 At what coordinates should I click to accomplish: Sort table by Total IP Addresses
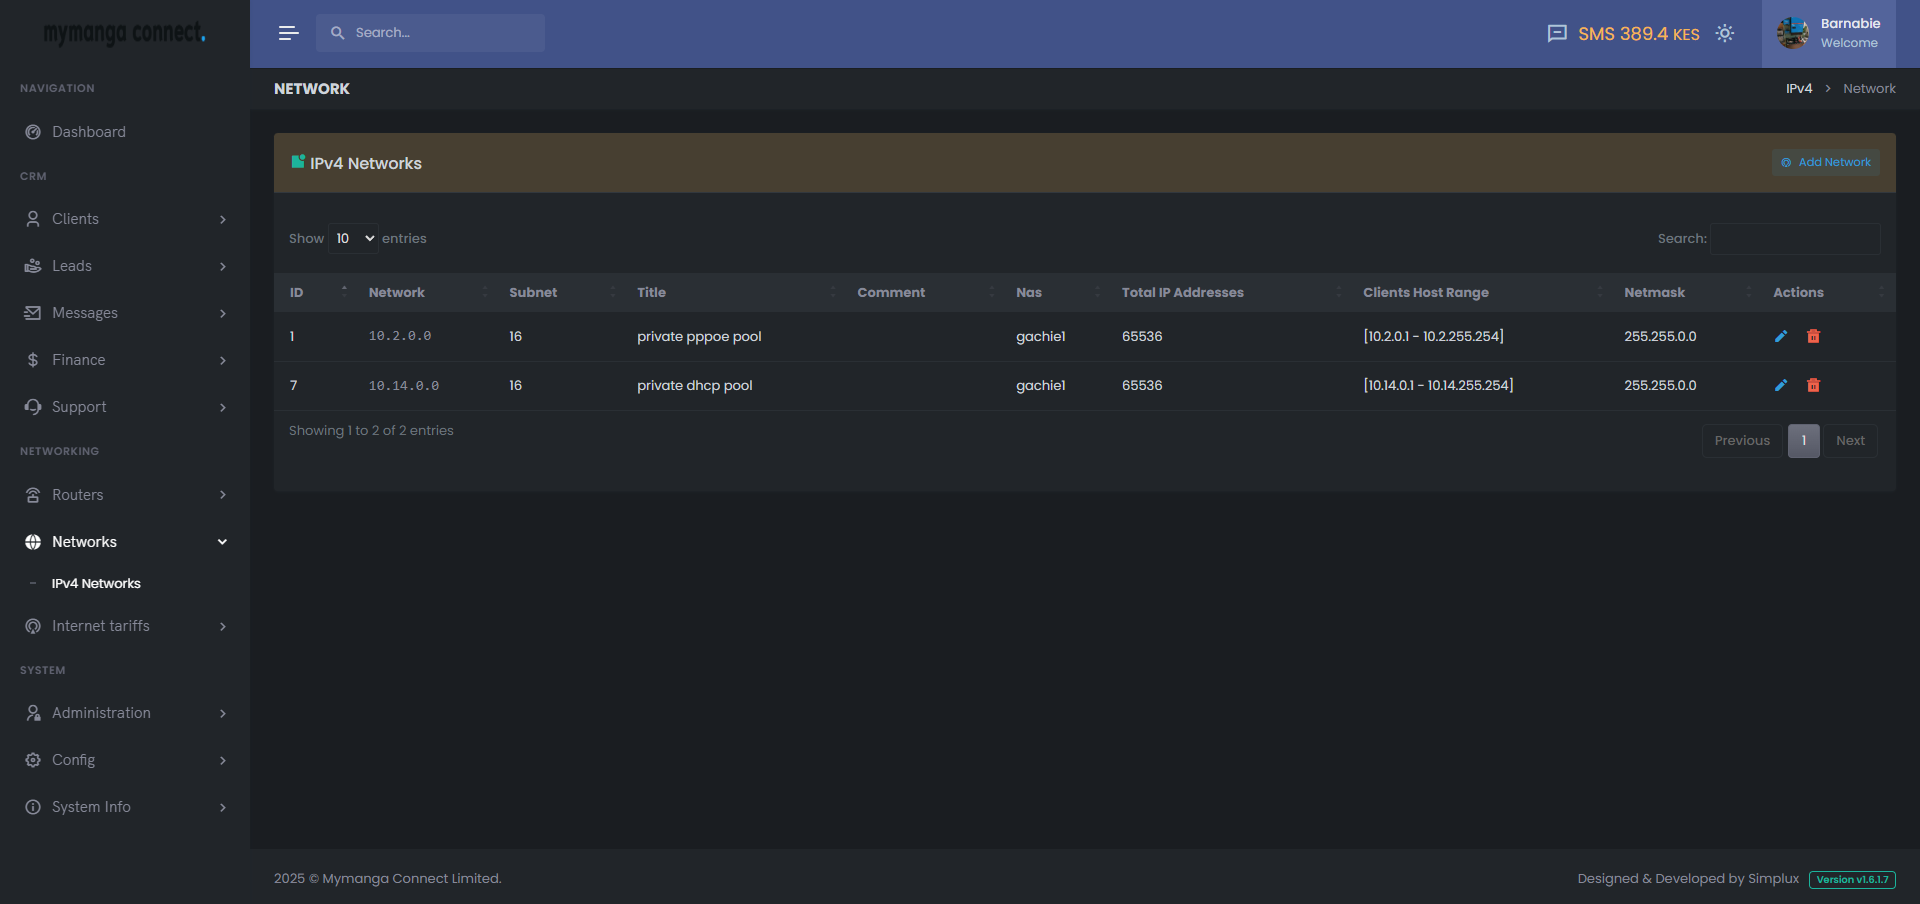coord(1182,292)
